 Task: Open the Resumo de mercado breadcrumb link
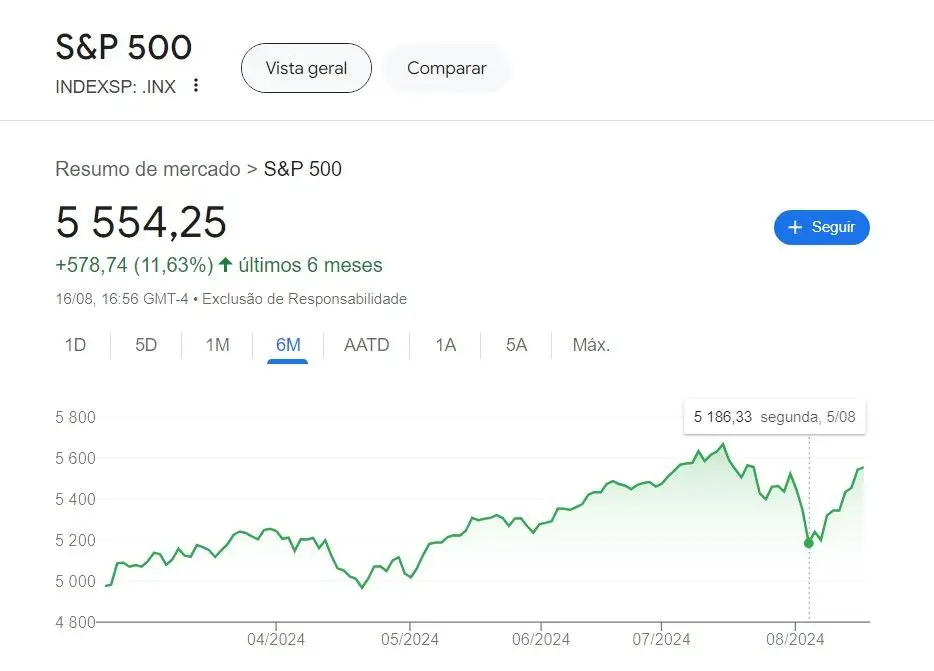(147, 169)
